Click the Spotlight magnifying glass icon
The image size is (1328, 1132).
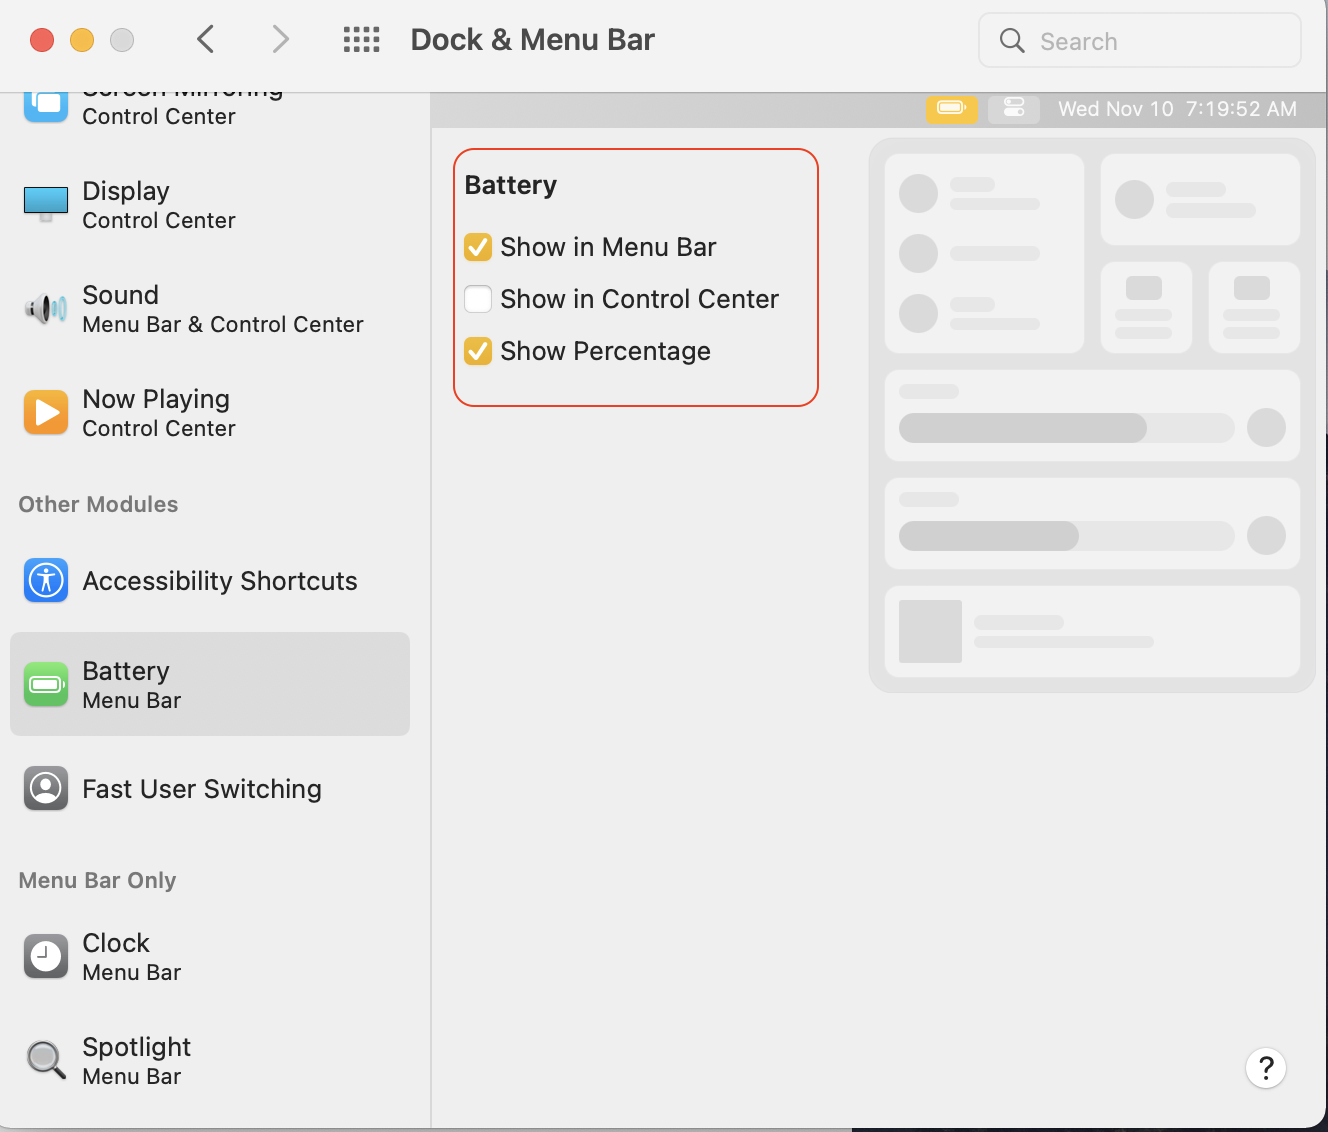click(46, 1059)
